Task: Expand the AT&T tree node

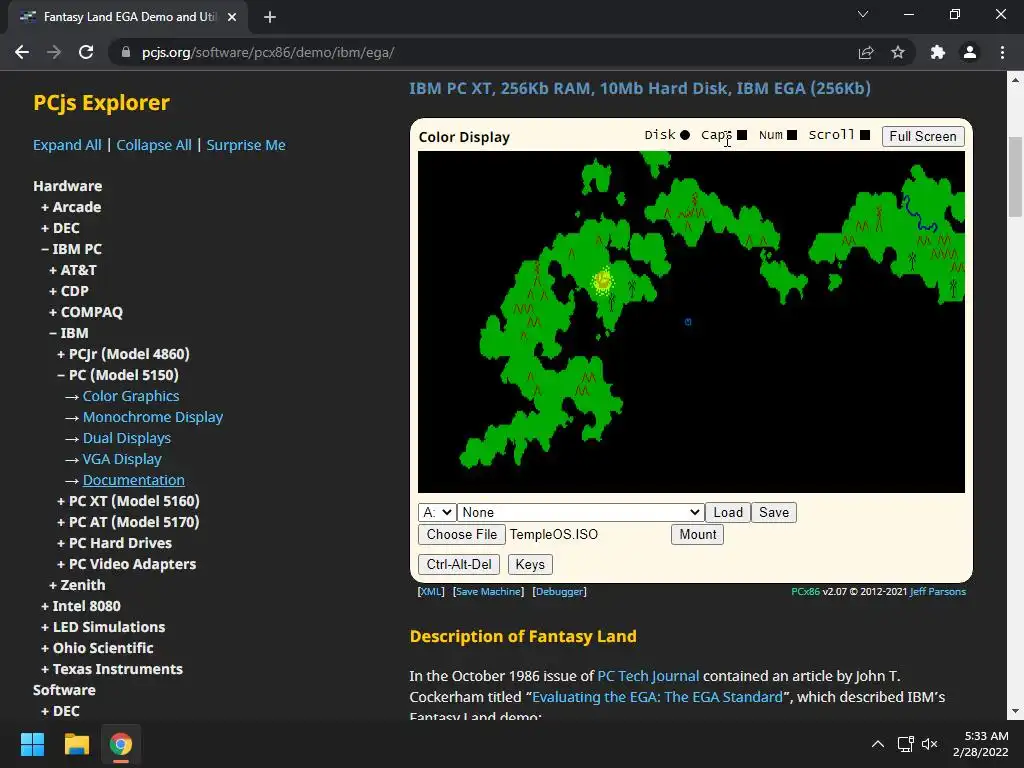Action: click(x=72, y=270)
